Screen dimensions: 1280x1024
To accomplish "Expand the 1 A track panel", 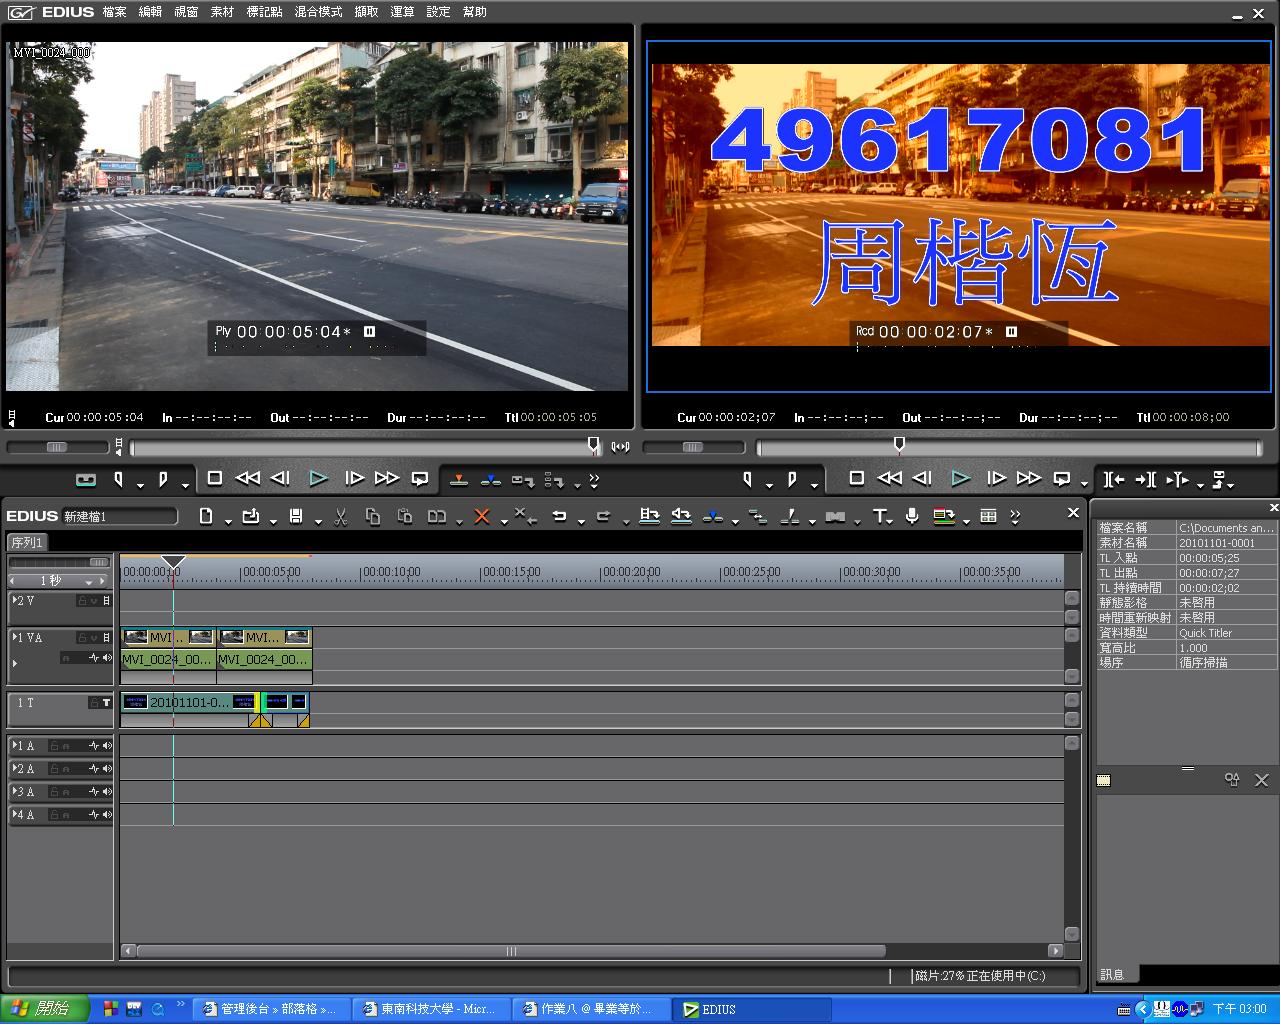I will point(14,745).
